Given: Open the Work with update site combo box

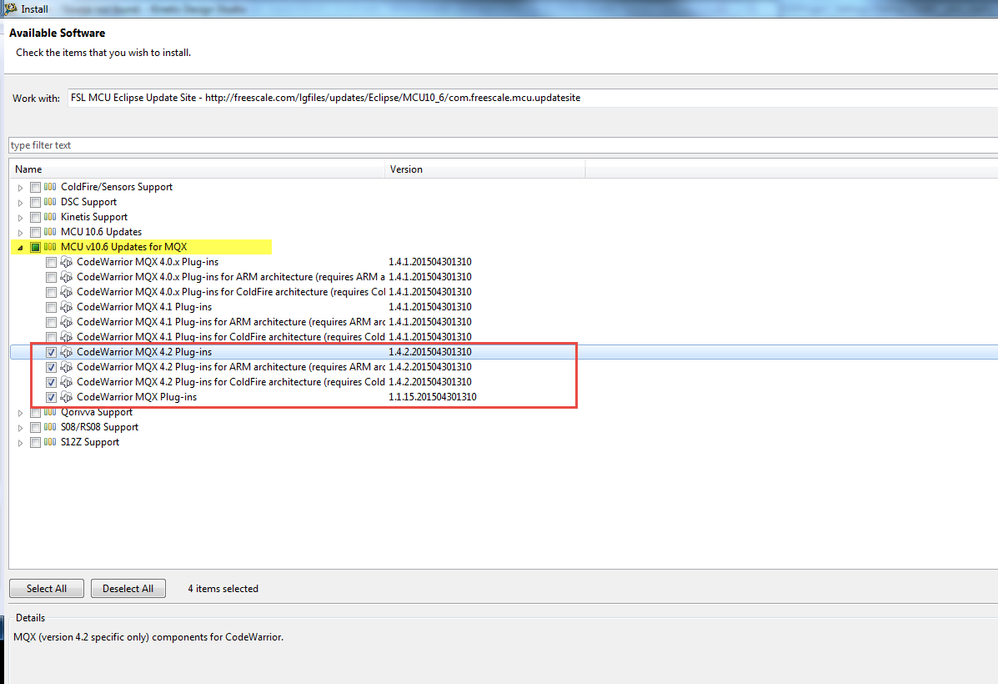Looking at the screenshot, I should tap(532, 98).
